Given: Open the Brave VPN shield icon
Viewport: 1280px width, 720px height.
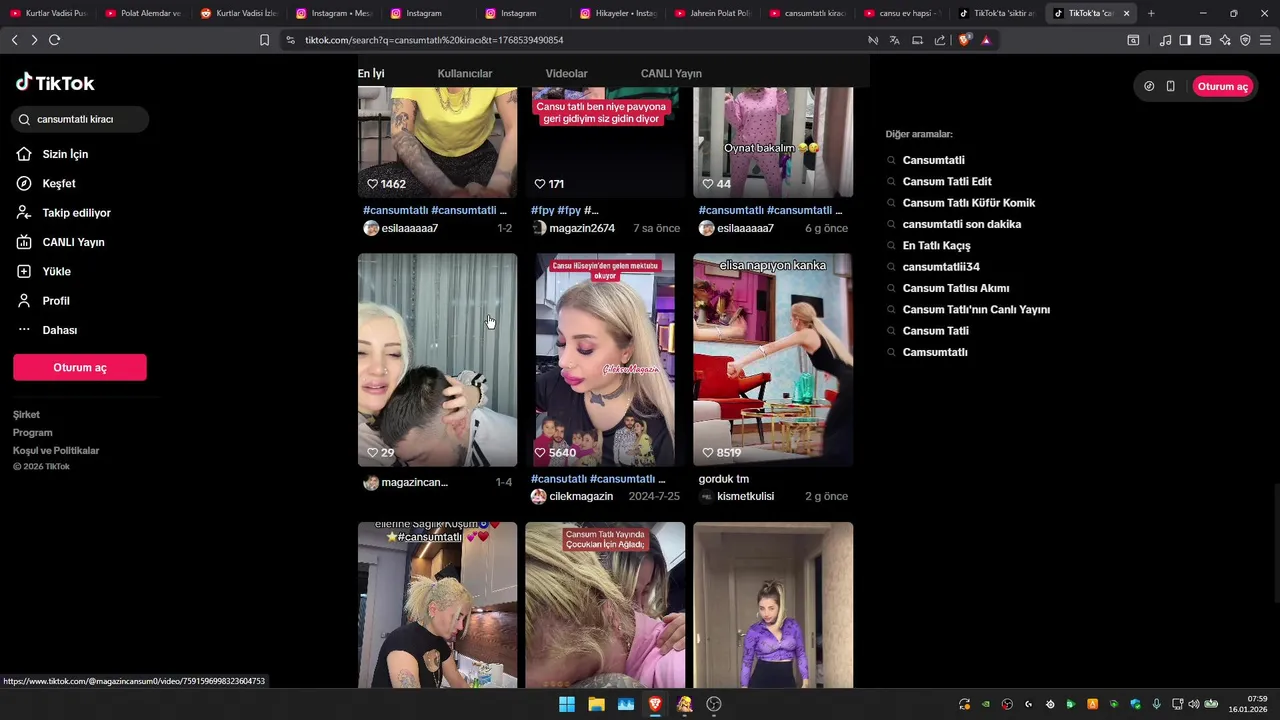Looking at the screenshot, I should point(1245,40).
